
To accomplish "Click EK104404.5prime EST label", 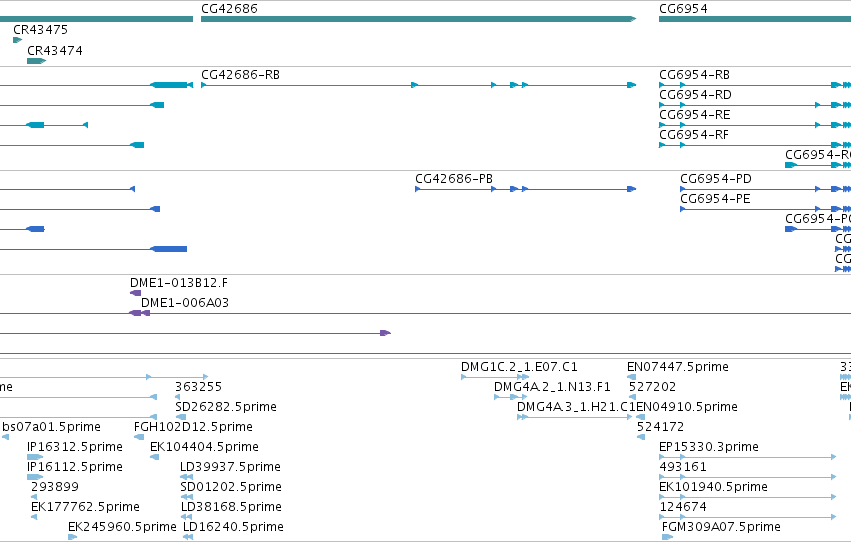I will tap(204, 447).
